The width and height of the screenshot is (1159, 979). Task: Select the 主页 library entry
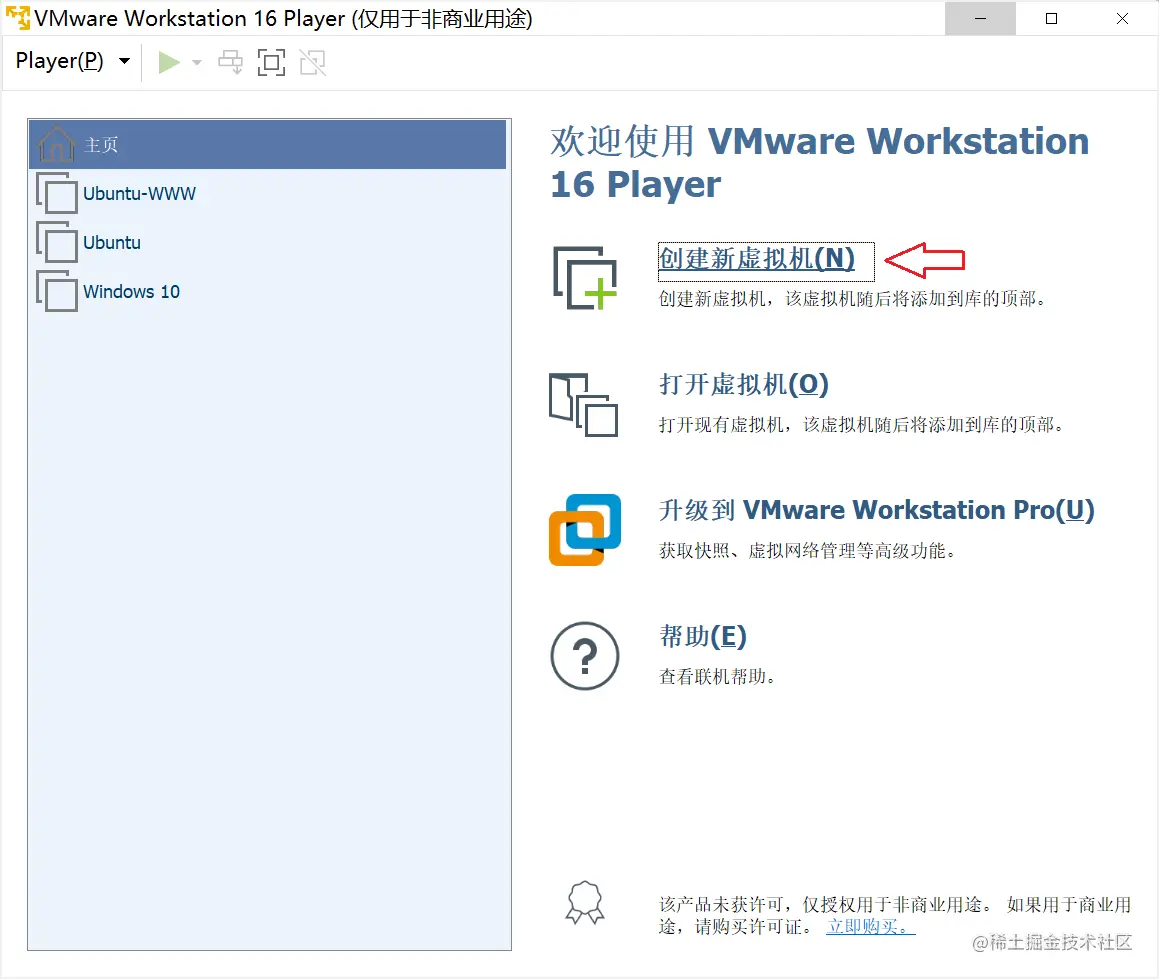coord(268,144)
